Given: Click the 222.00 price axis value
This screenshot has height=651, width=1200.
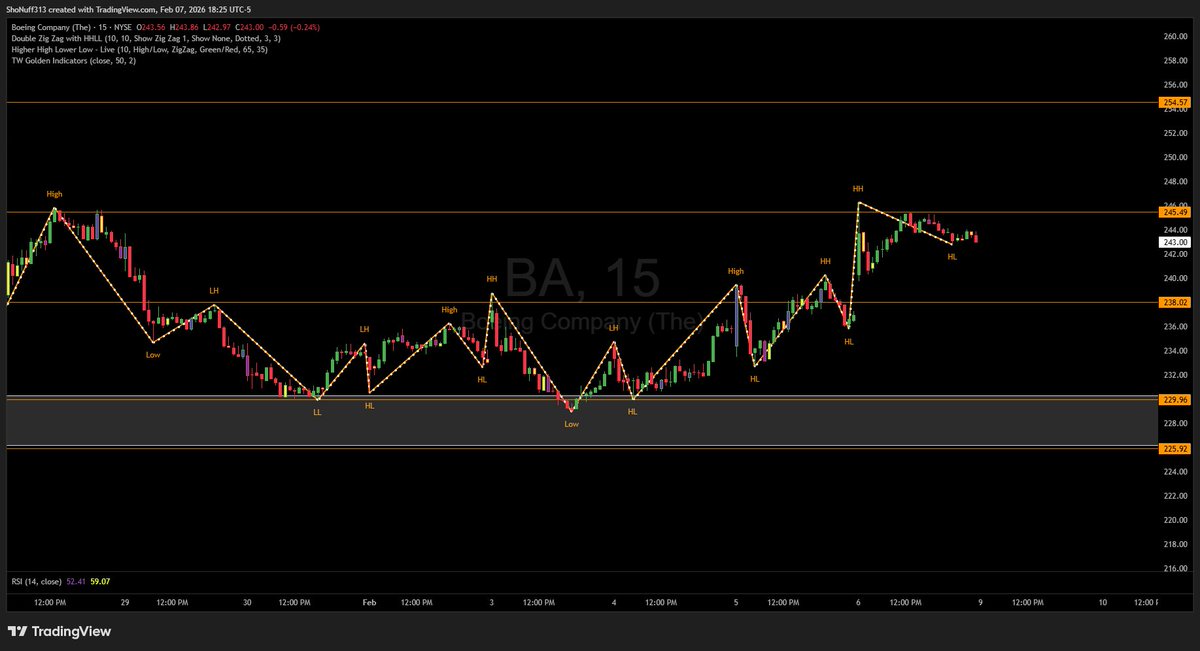Looking at the screenshot, I should coord(1175,496).
